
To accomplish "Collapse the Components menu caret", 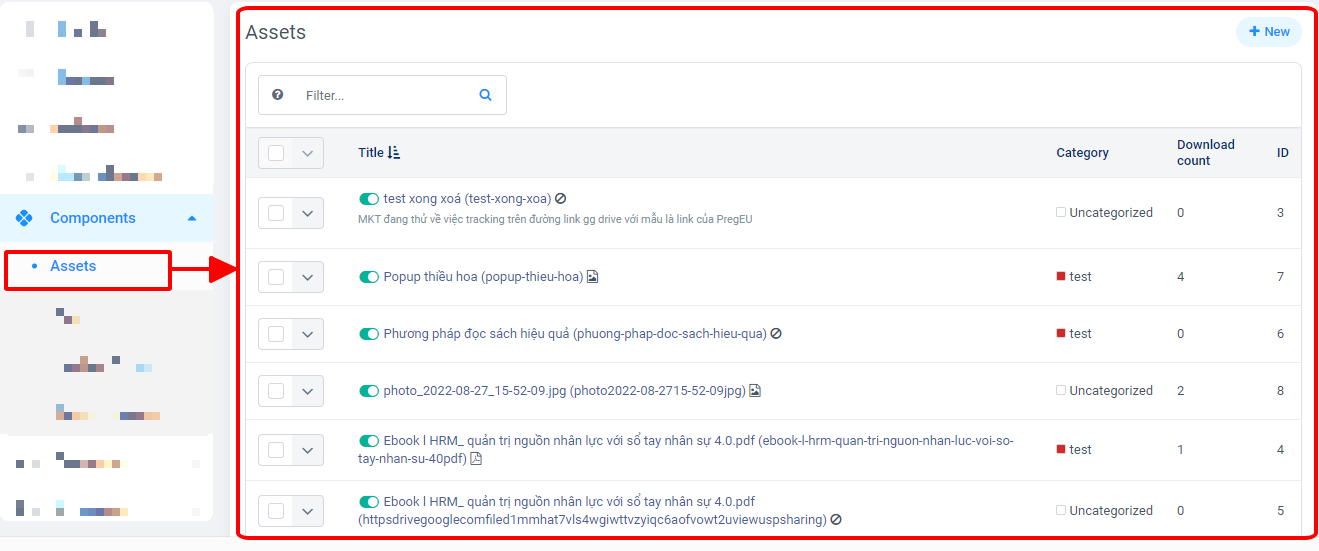I will coord(192,218).
